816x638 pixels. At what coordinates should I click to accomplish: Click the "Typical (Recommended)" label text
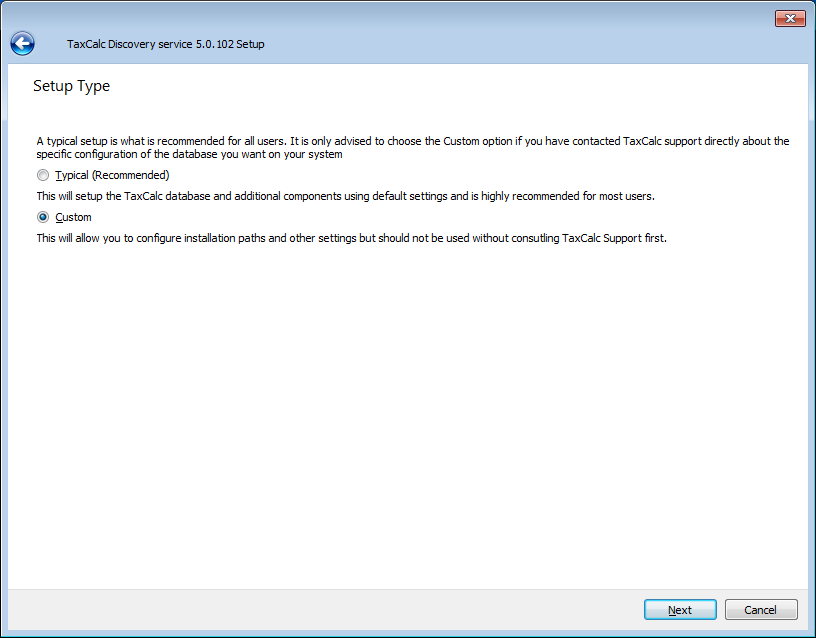112,175
